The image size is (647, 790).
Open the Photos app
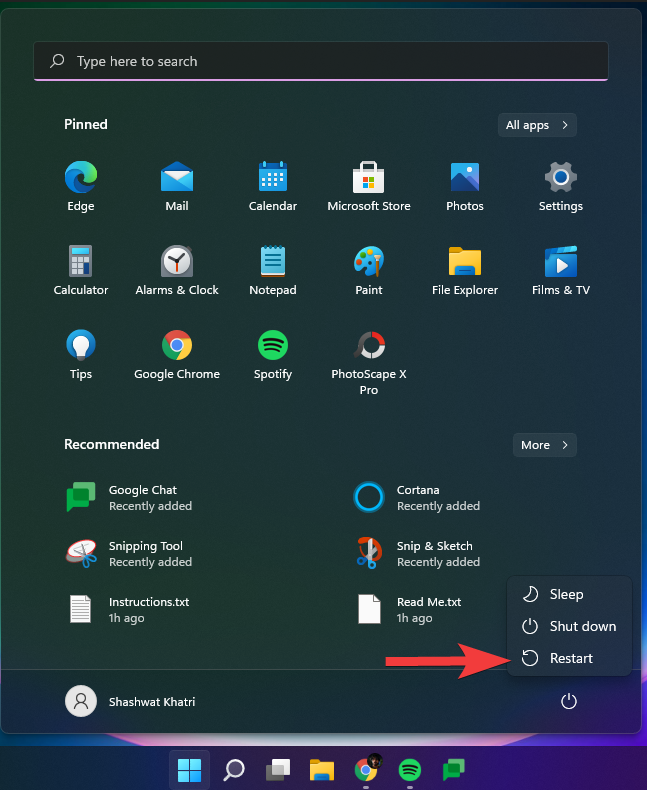(465, 186)
